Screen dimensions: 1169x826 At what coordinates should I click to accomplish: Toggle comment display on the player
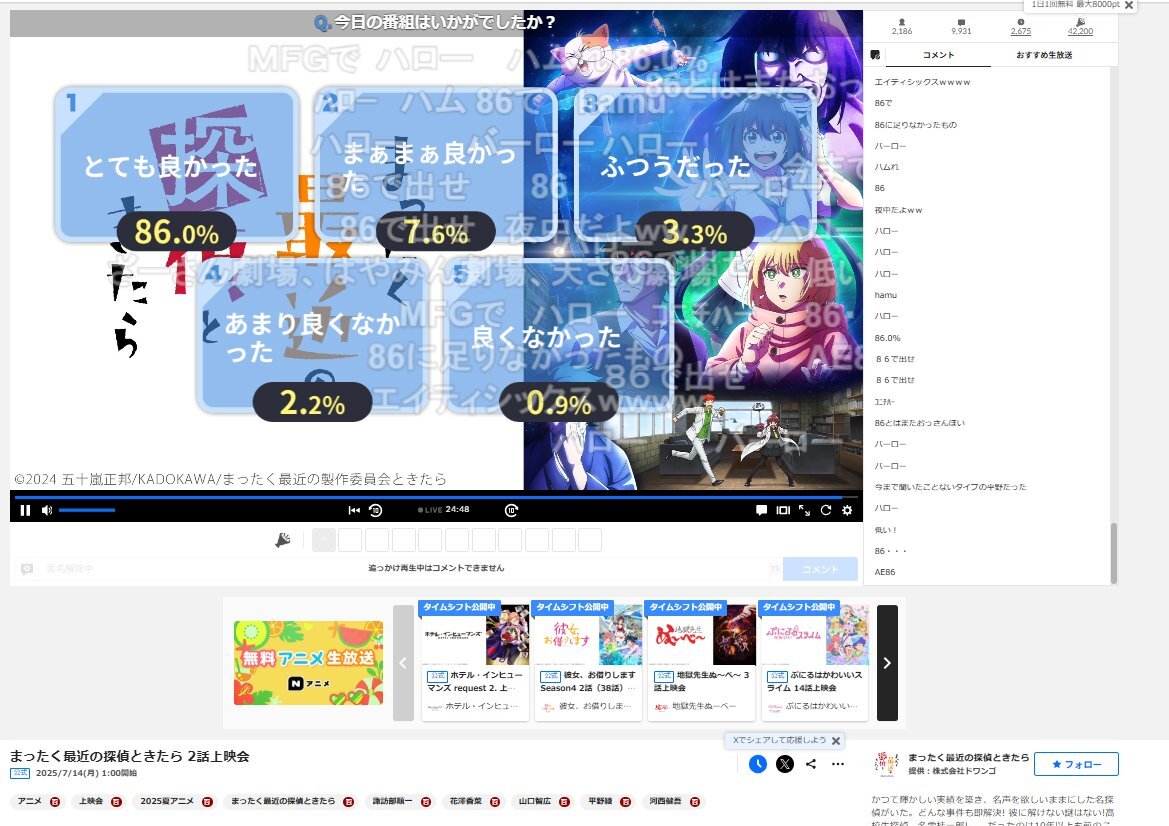pyautogui.click(x=761, y=511)
